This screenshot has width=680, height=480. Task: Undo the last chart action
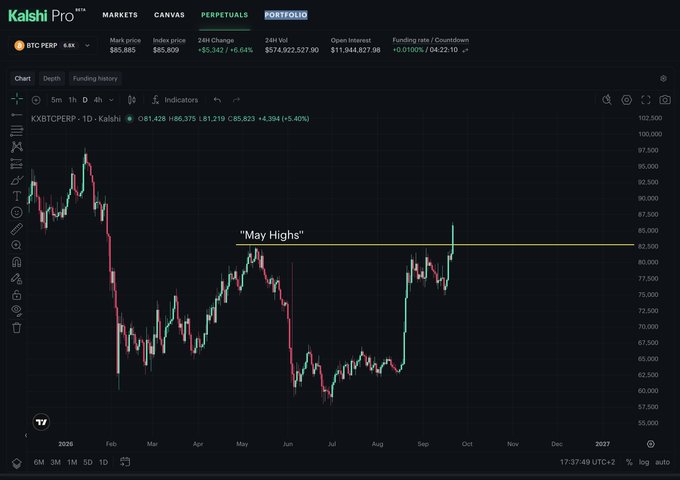click(217, 100)
